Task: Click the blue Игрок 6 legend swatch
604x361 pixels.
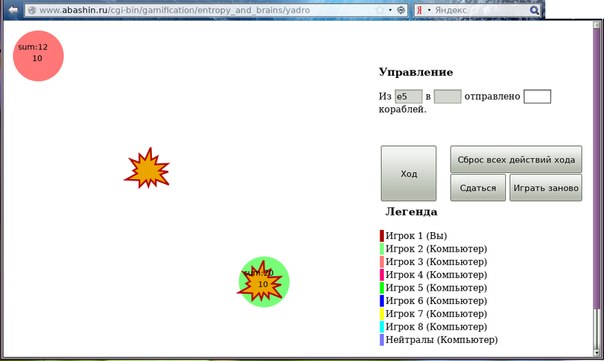Action: (382, 301)
